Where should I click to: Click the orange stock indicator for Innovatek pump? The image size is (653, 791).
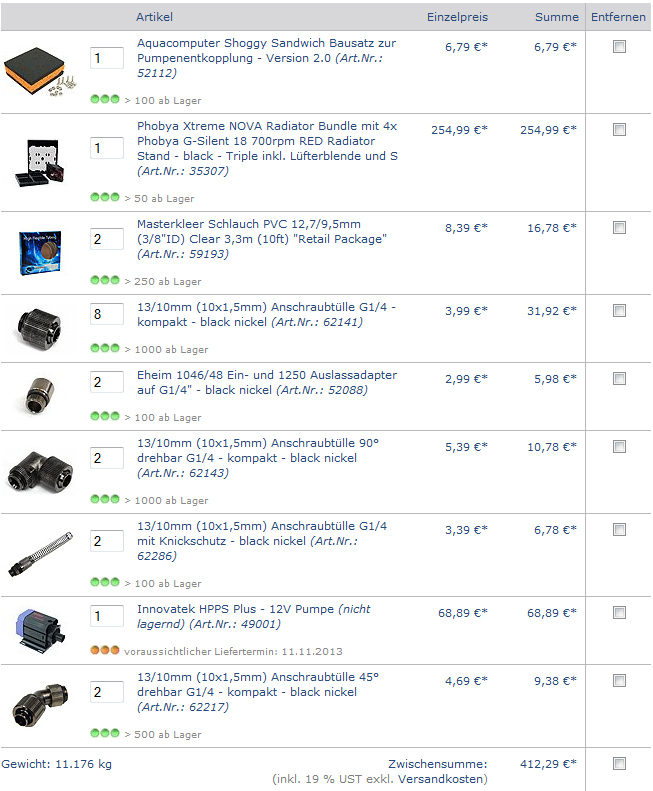[104, 650]
